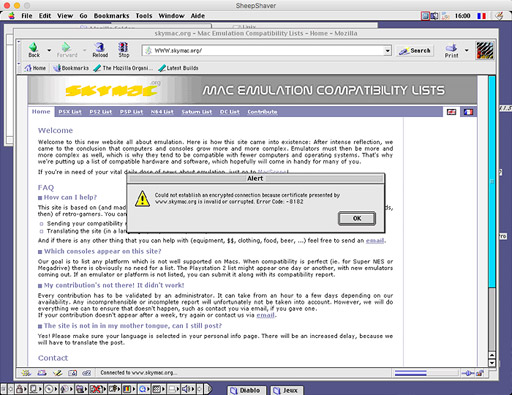
Task: Open the IRC Chat icon in status bar
Action: [x=87, y=373]
